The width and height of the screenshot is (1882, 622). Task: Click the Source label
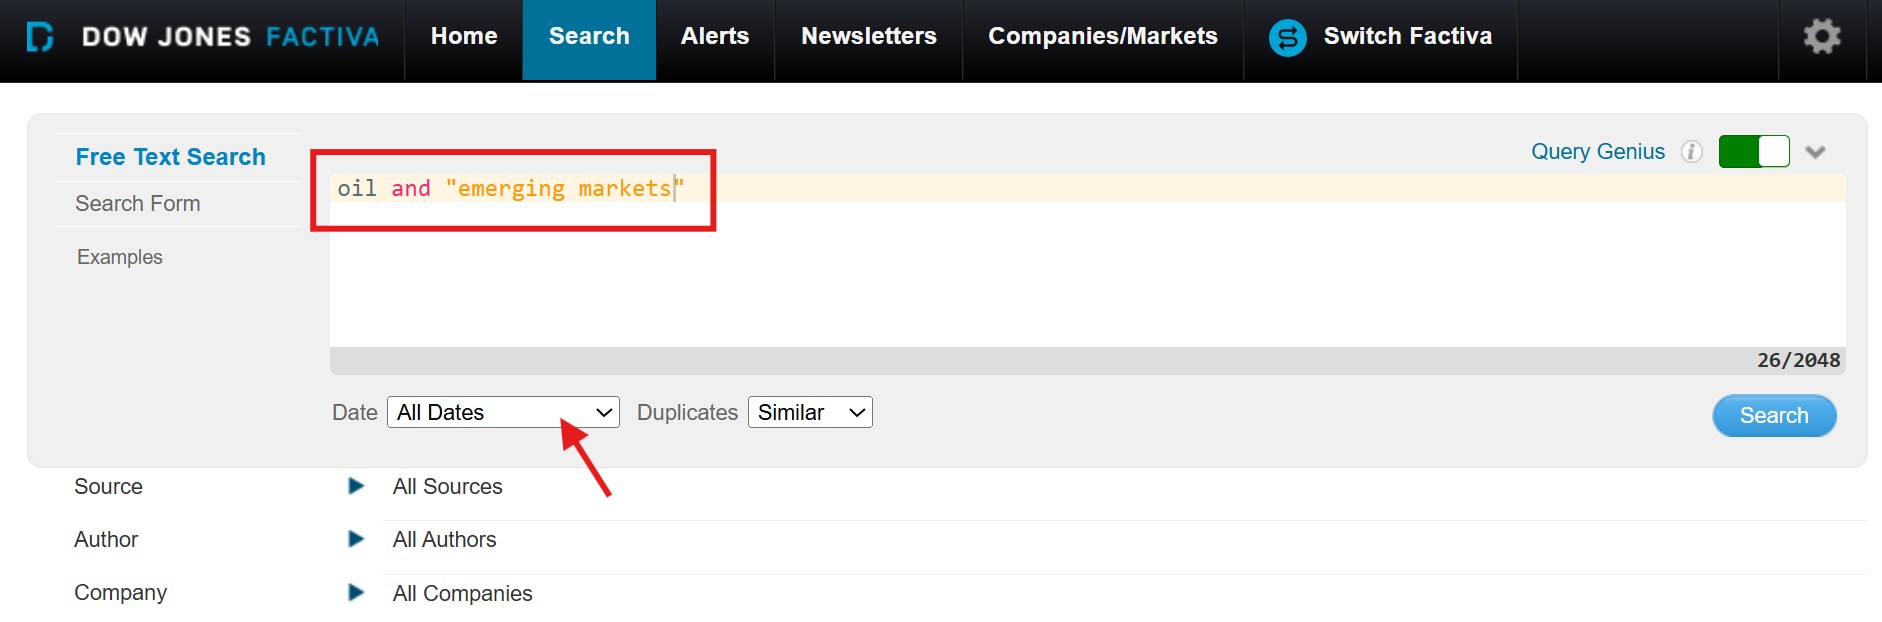pos(108,486)
